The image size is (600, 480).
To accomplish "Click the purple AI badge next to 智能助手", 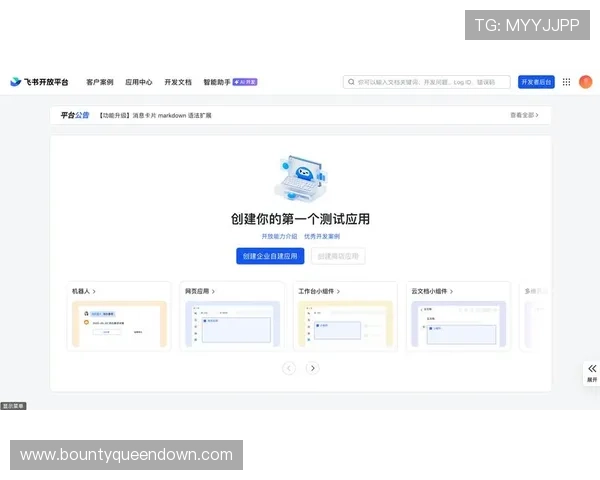I will point(245,82).
